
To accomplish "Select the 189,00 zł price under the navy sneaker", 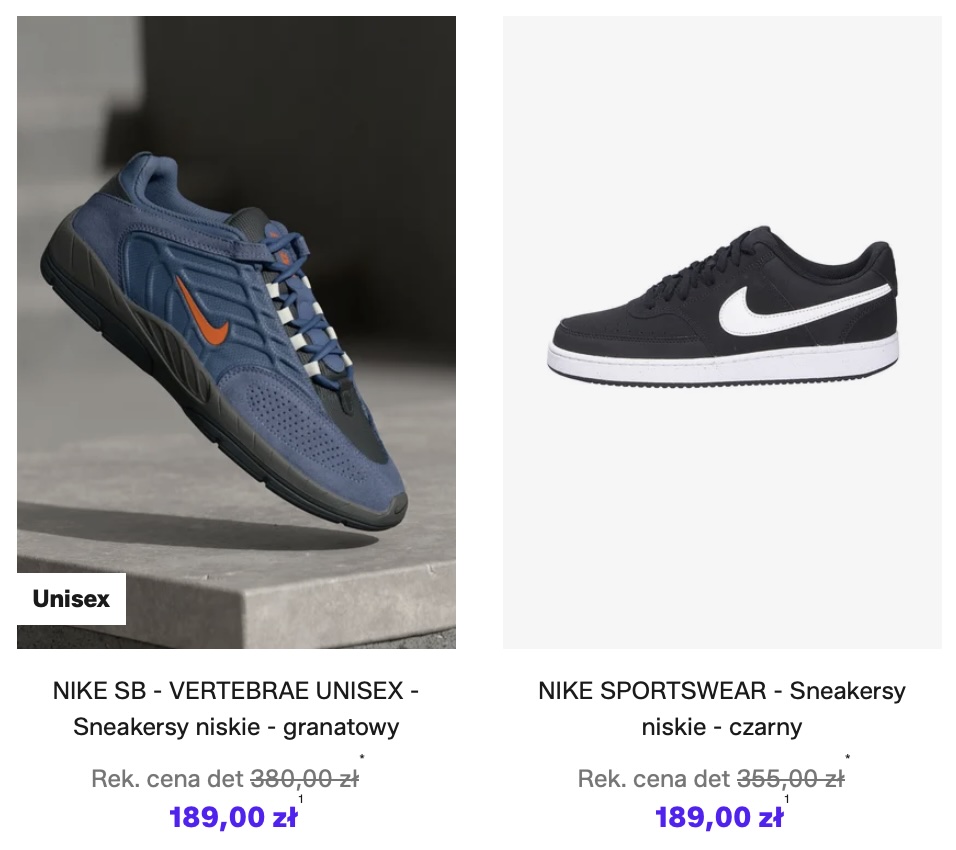I will (x=233, y=818).
